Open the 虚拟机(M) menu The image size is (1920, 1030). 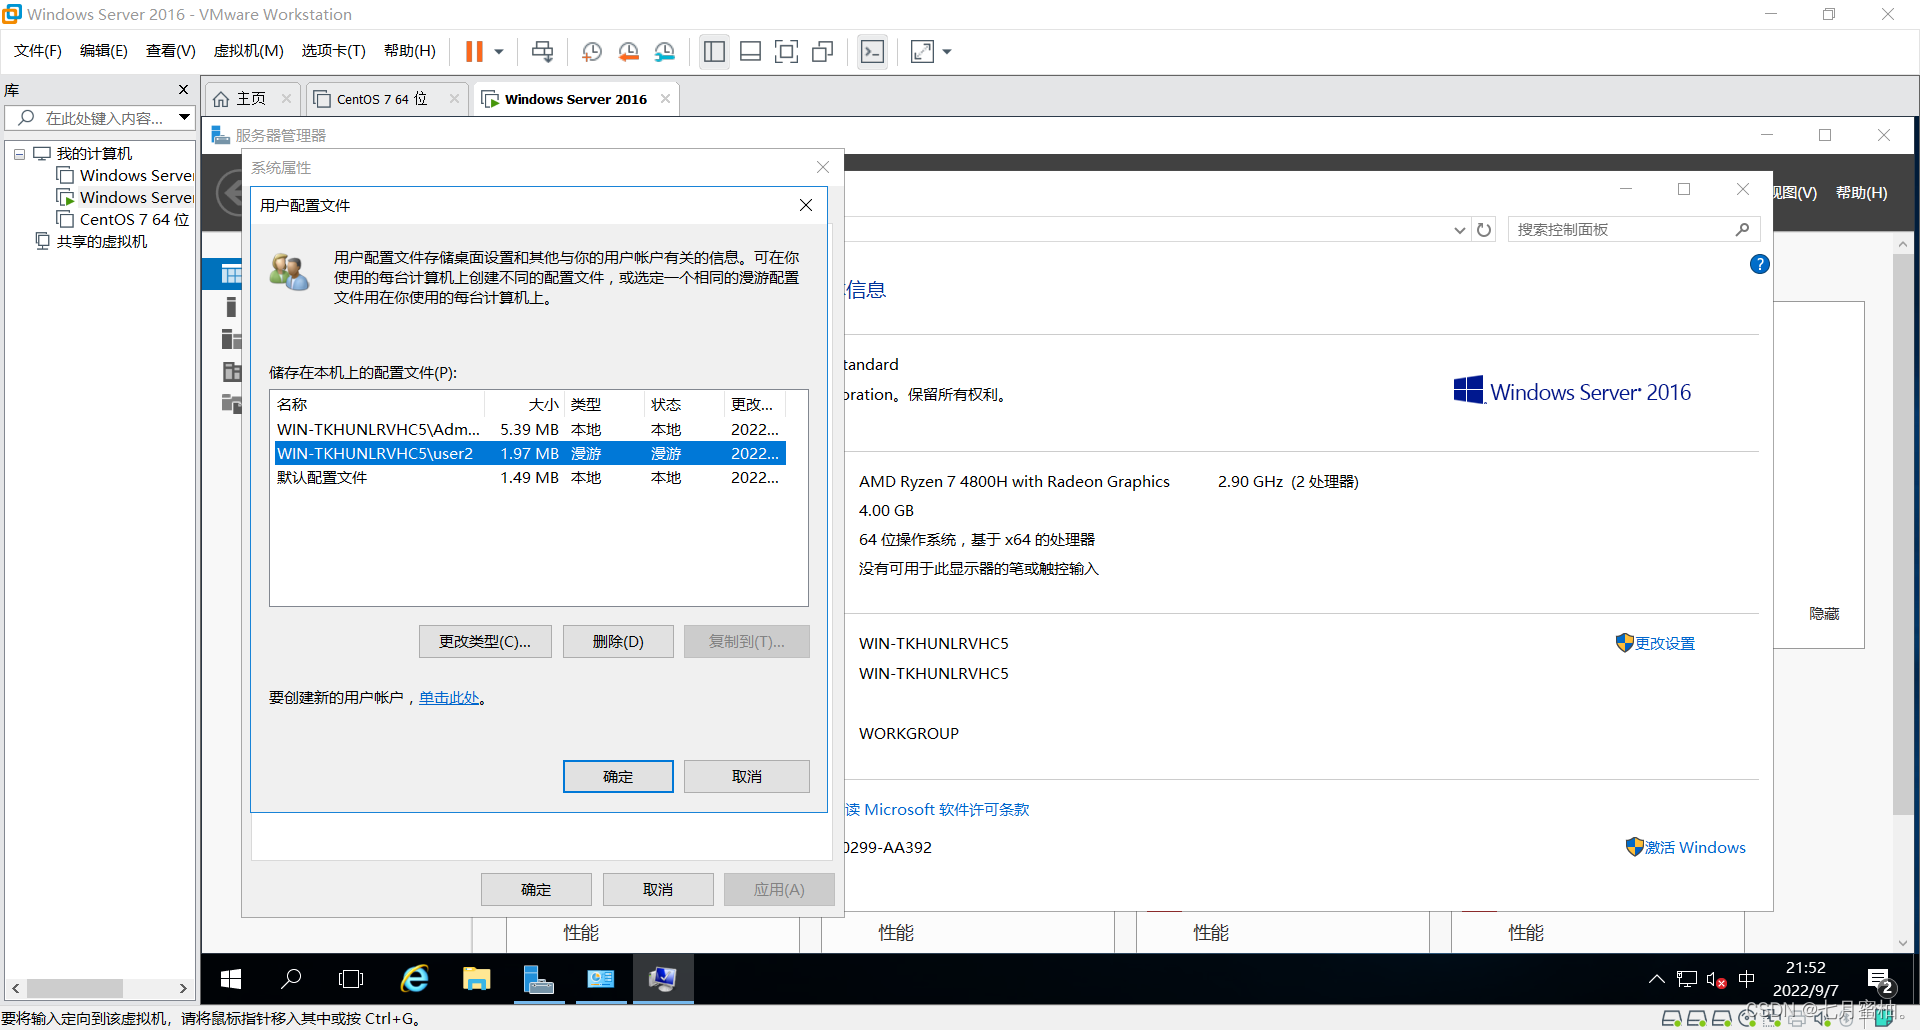tap(249, 51)
